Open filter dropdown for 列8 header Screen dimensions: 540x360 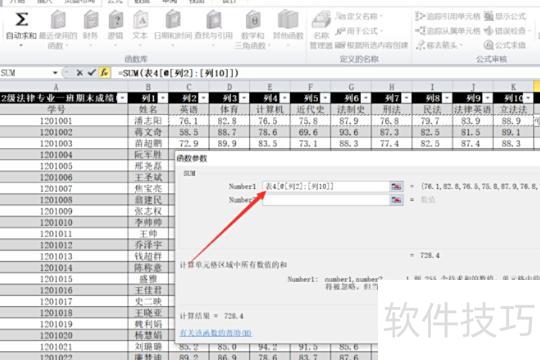pyautogui.click(x=447, y=99)
